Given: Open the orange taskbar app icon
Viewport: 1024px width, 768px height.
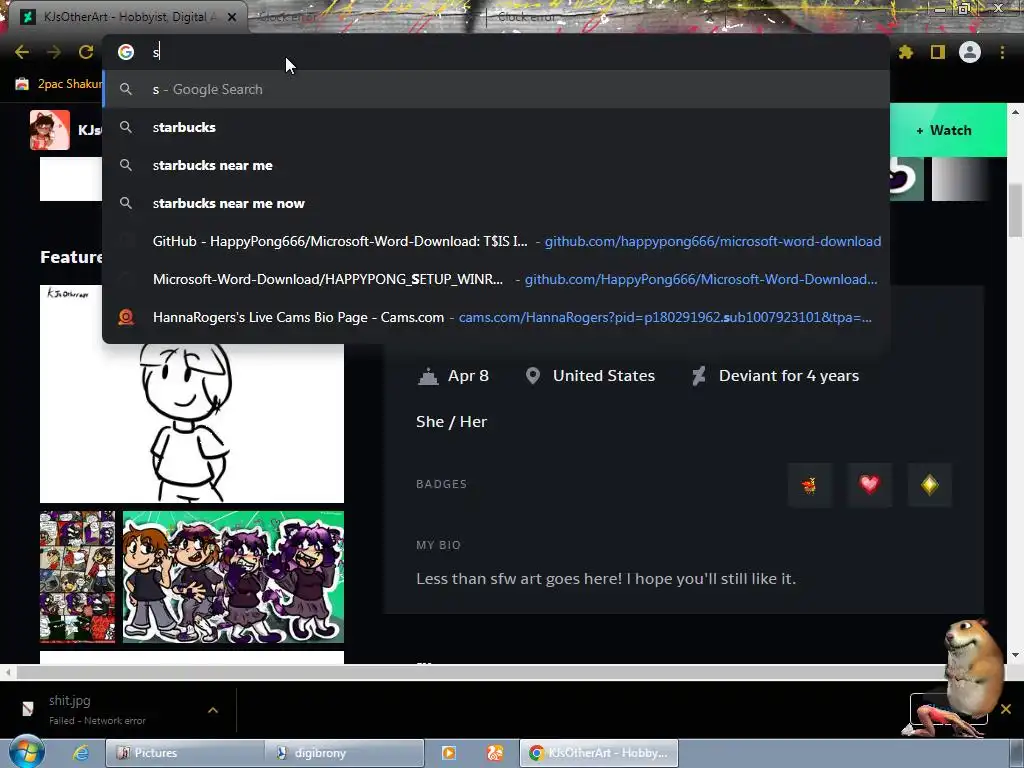Looking at the screenshot, I should point(495,753).
